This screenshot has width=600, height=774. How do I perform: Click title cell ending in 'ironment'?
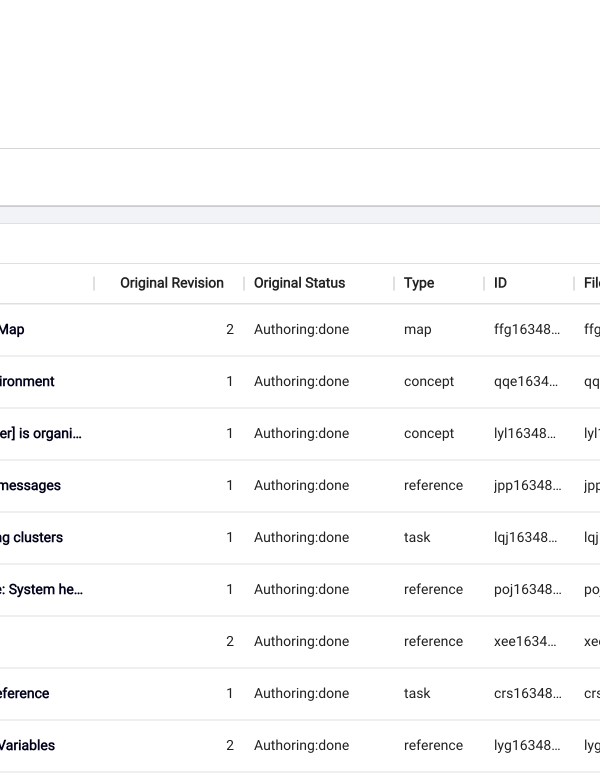point(27,381)
